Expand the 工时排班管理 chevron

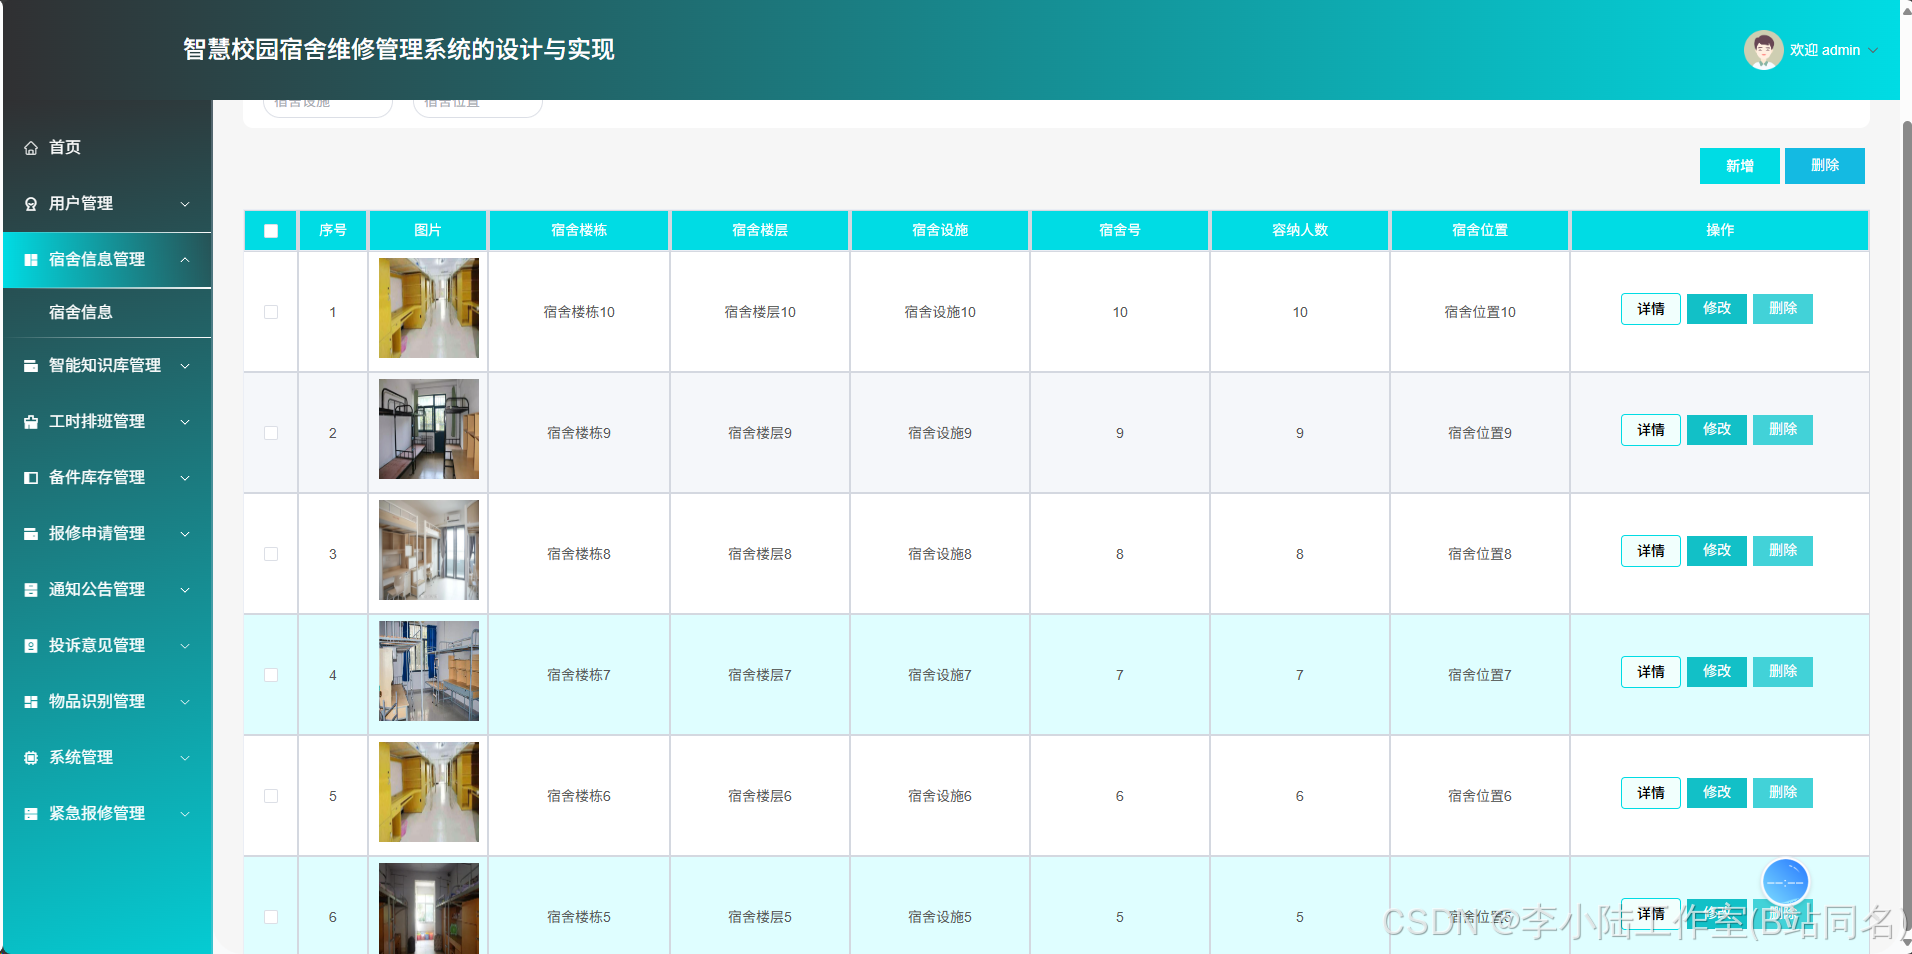[185, 422]
